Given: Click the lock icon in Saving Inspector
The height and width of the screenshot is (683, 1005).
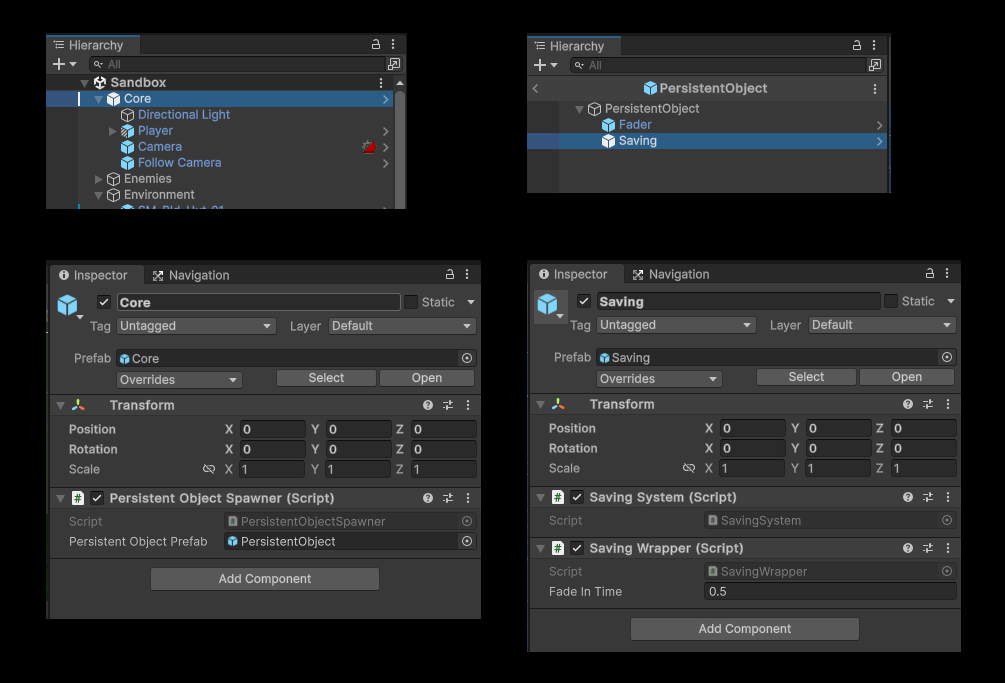Looking at the screenshot, I should (929, 274).
